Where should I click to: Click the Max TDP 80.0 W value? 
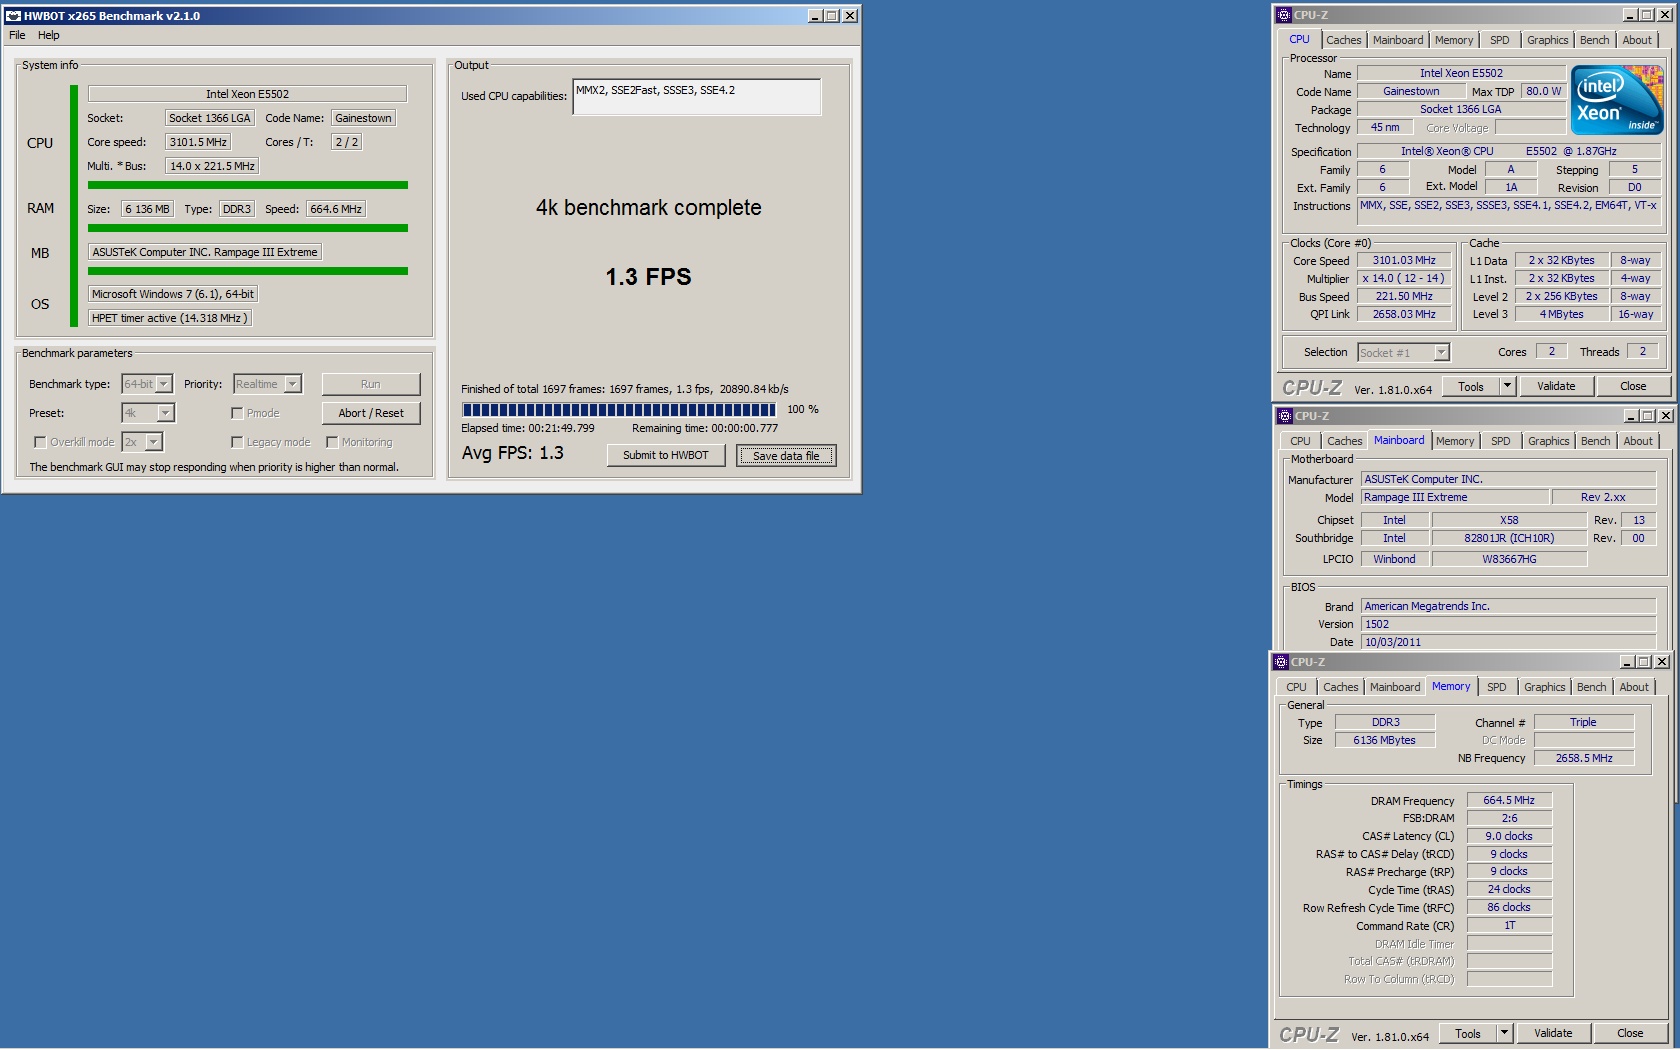(x=1543, y=91)
